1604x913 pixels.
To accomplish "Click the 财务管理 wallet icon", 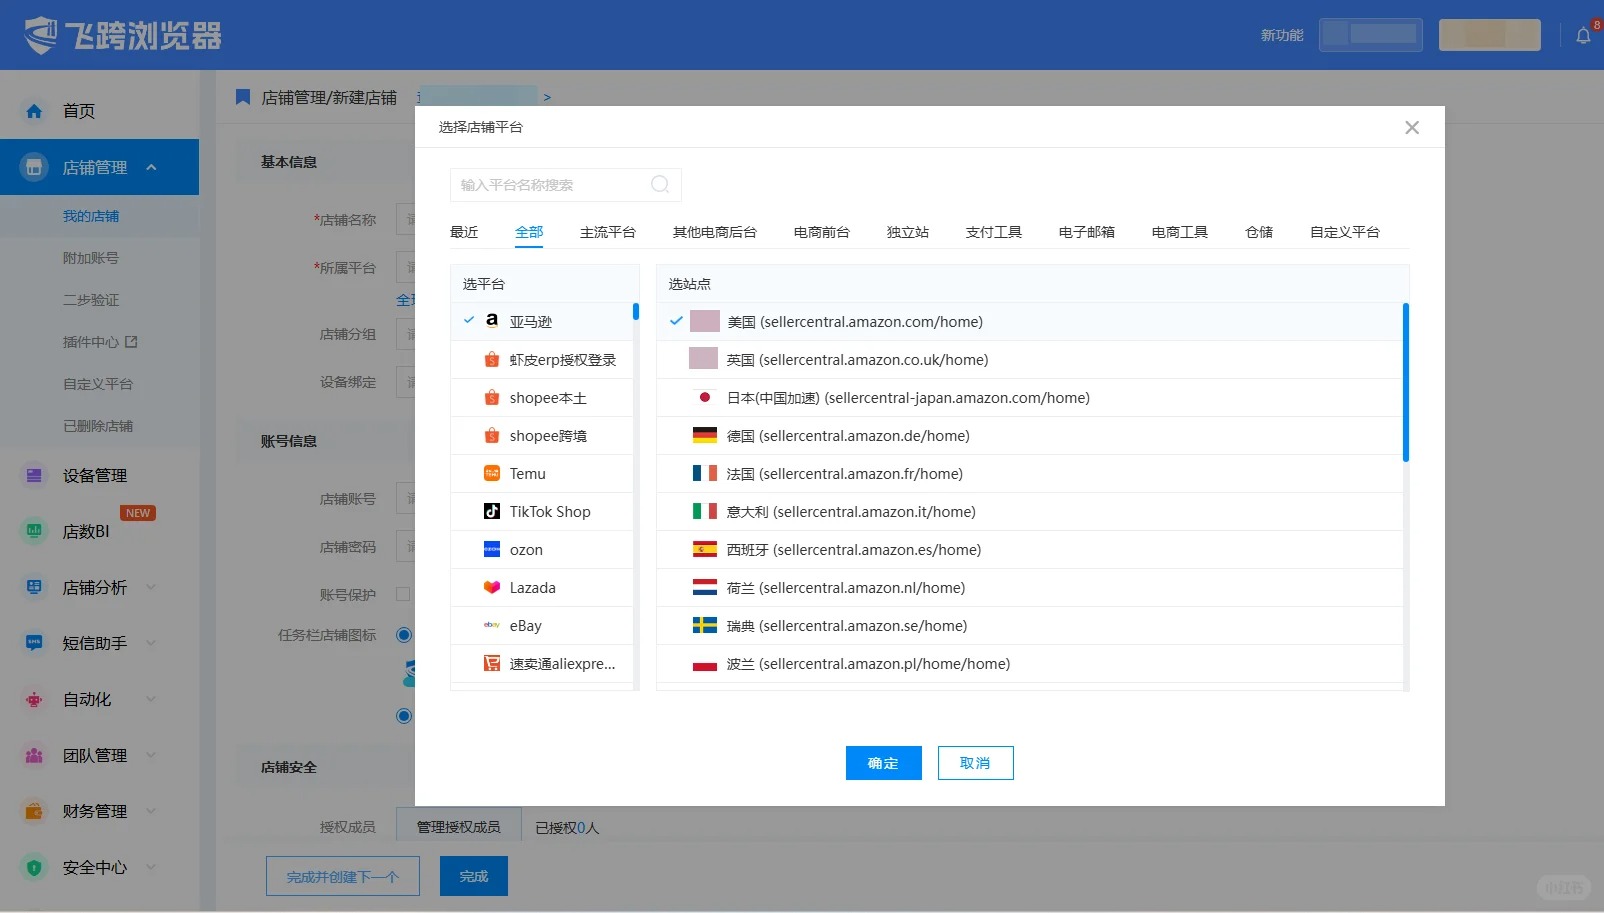I will 34,811.
